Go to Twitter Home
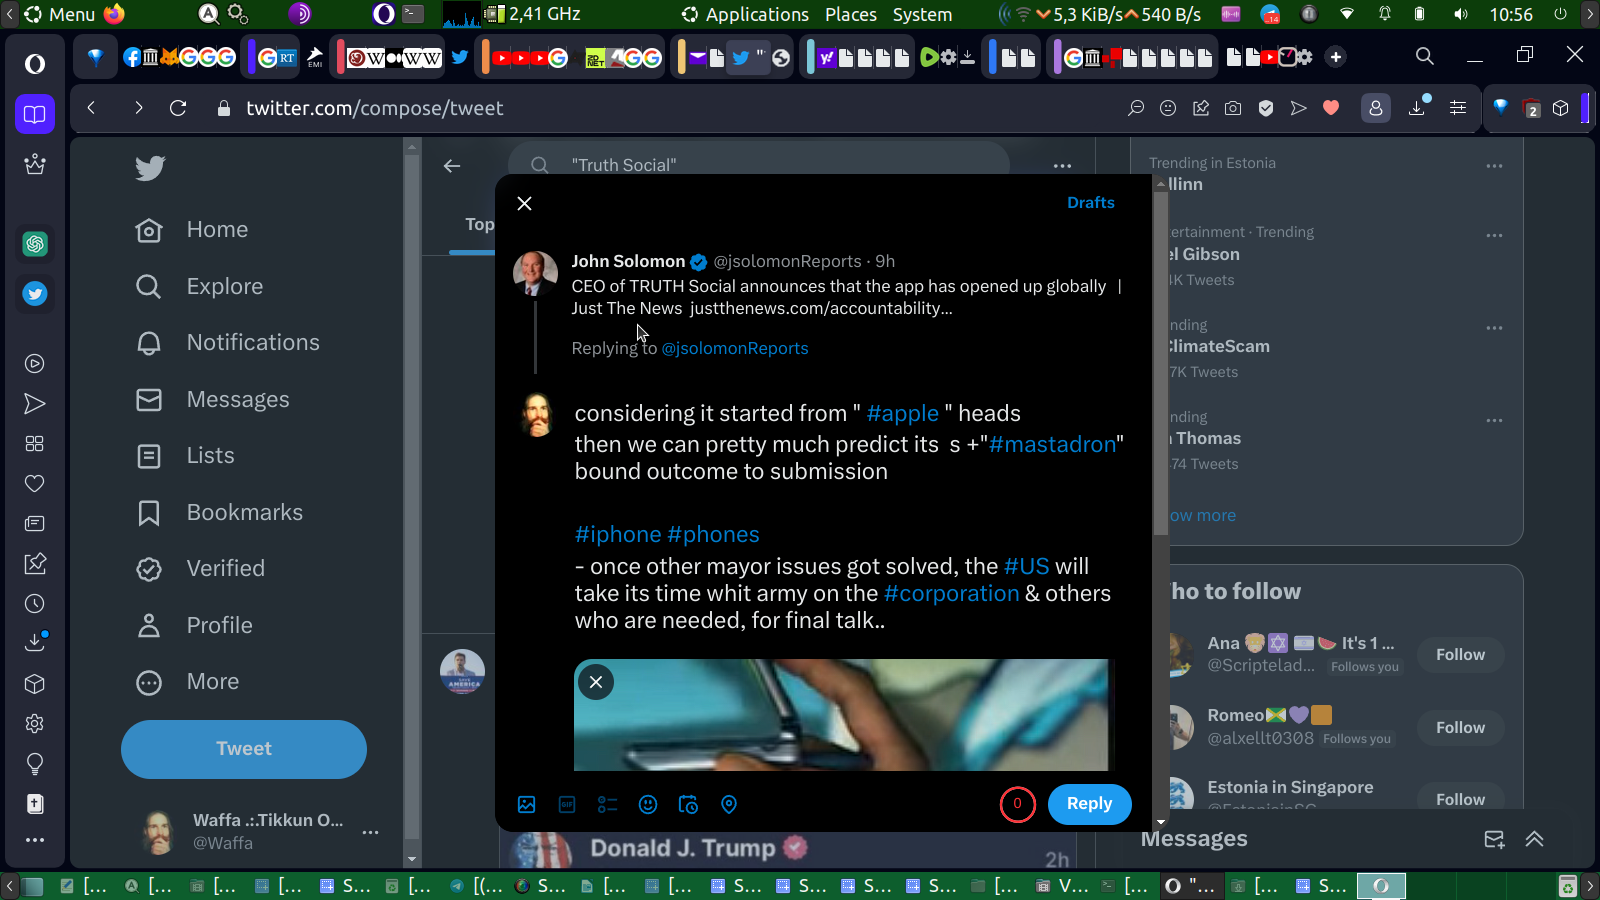 click(192, 230)
